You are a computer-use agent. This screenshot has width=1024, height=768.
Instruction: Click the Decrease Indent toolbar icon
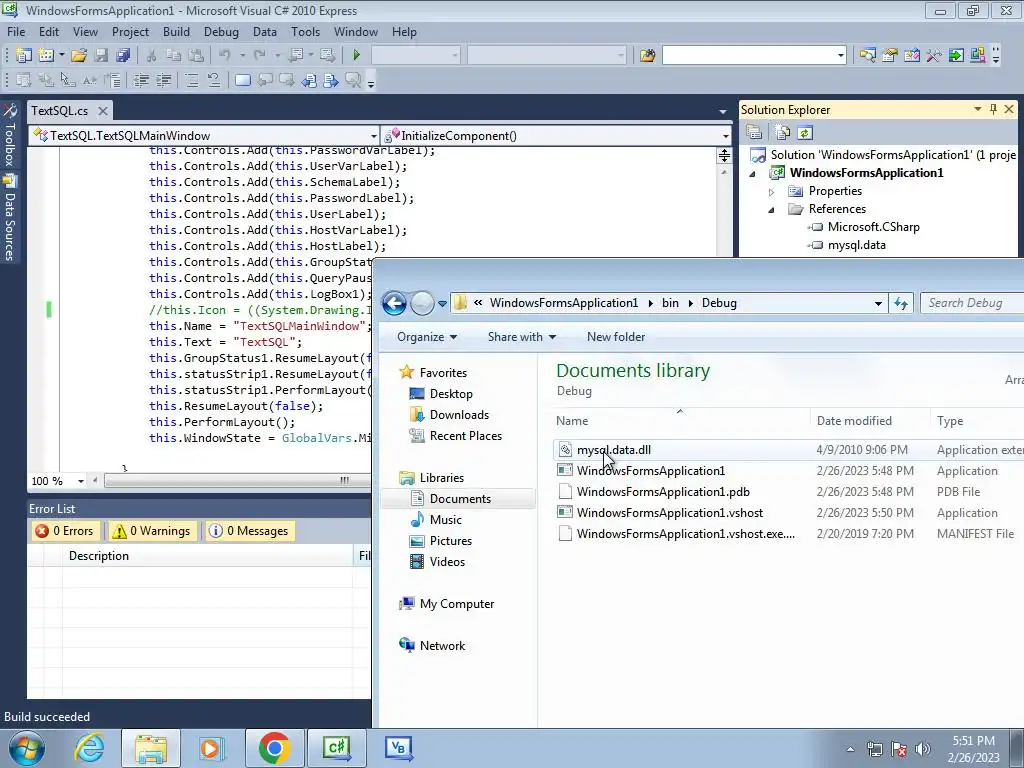pos(141,80)
